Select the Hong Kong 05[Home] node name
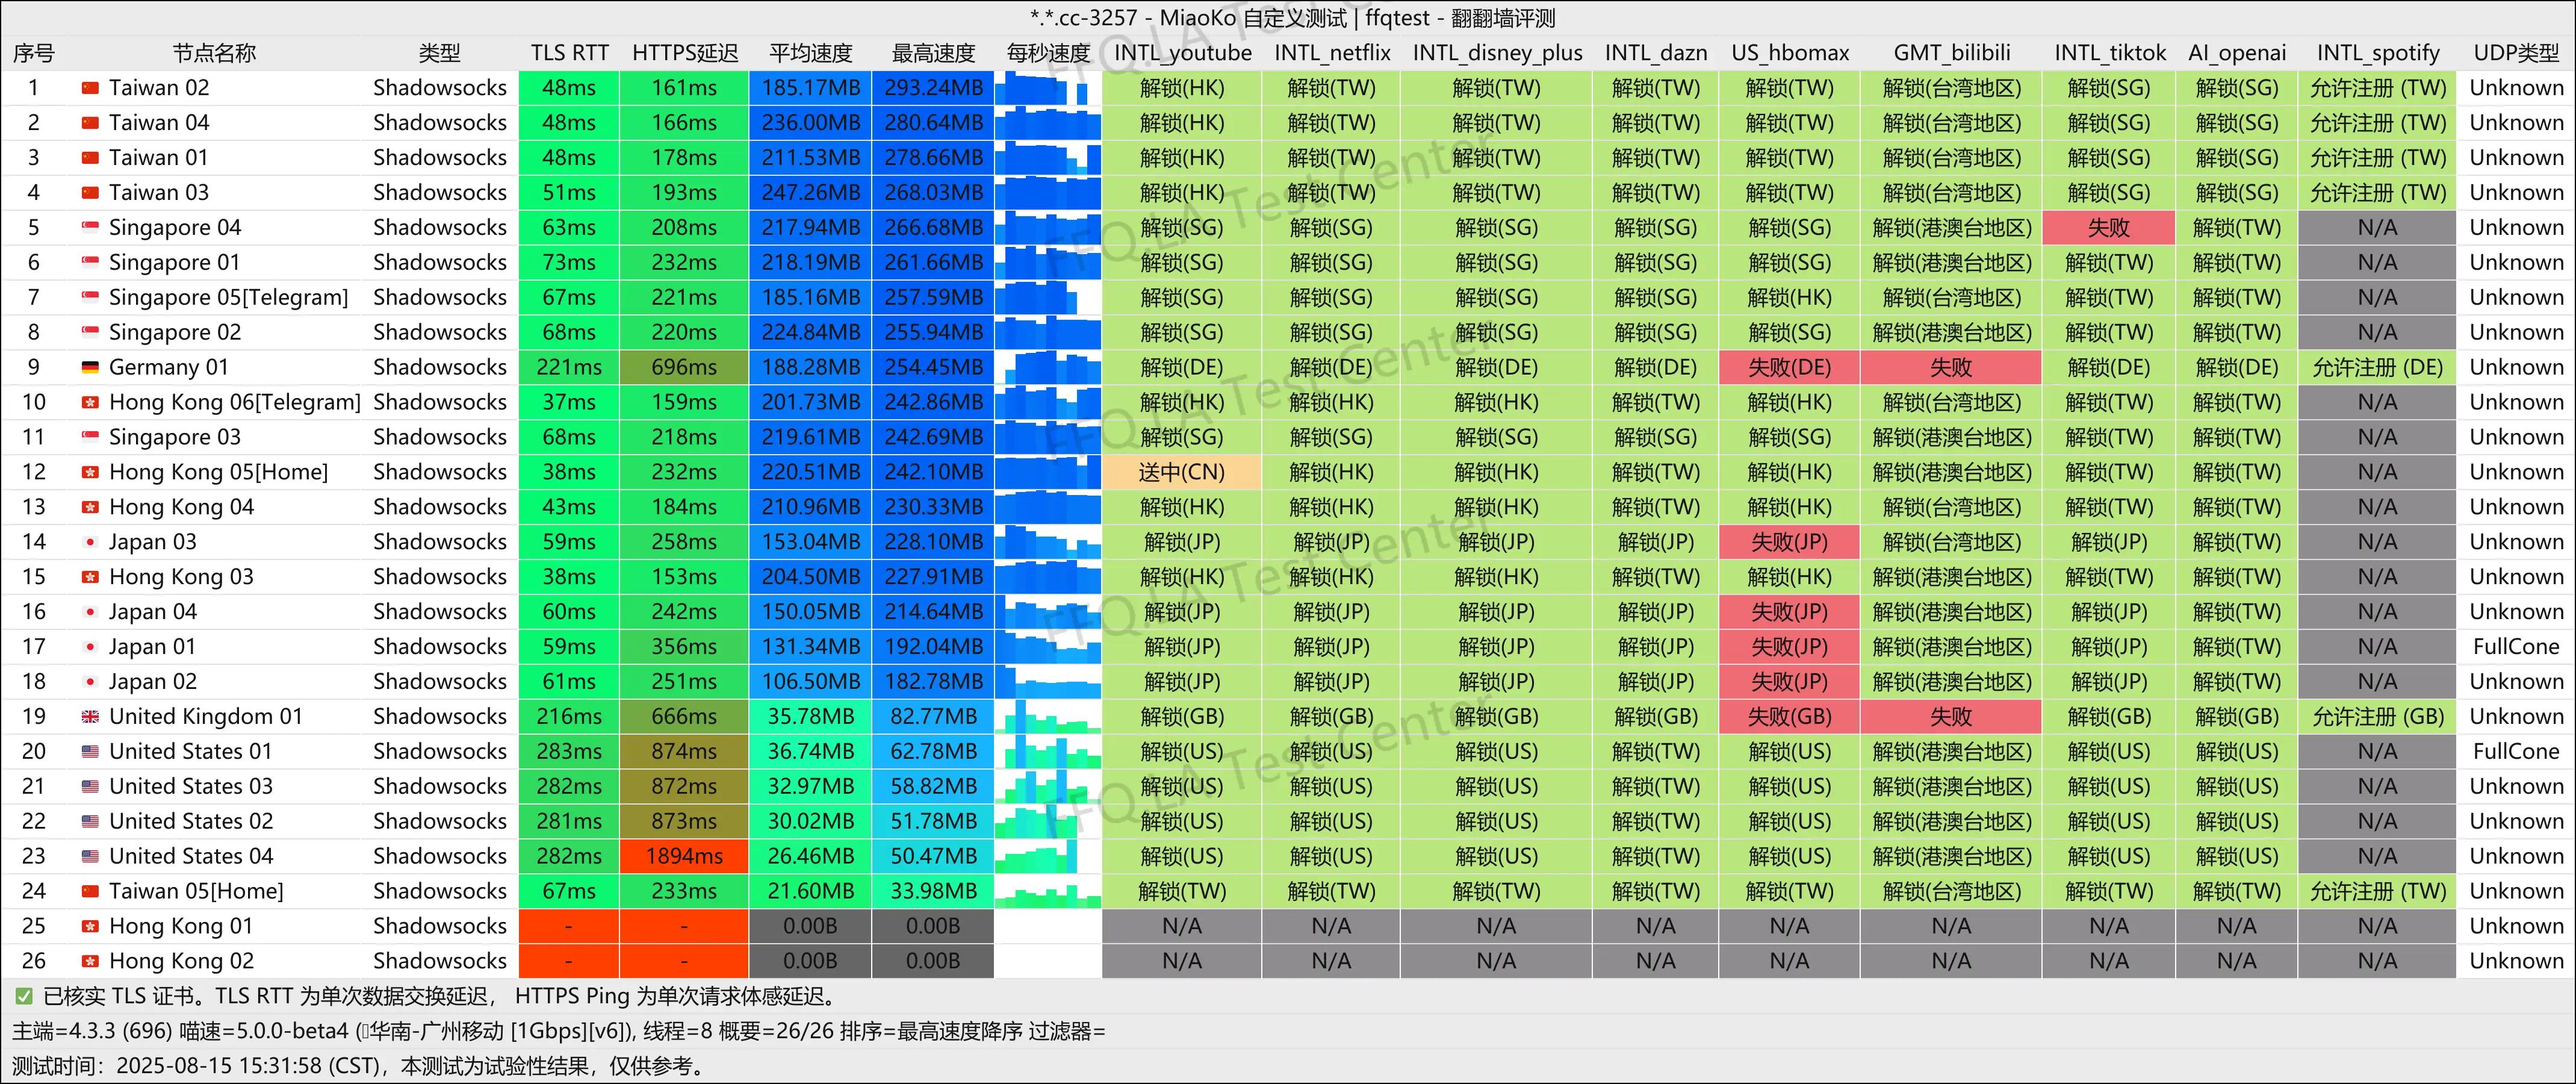The image size is (2576, 1084). click(218, 472)
